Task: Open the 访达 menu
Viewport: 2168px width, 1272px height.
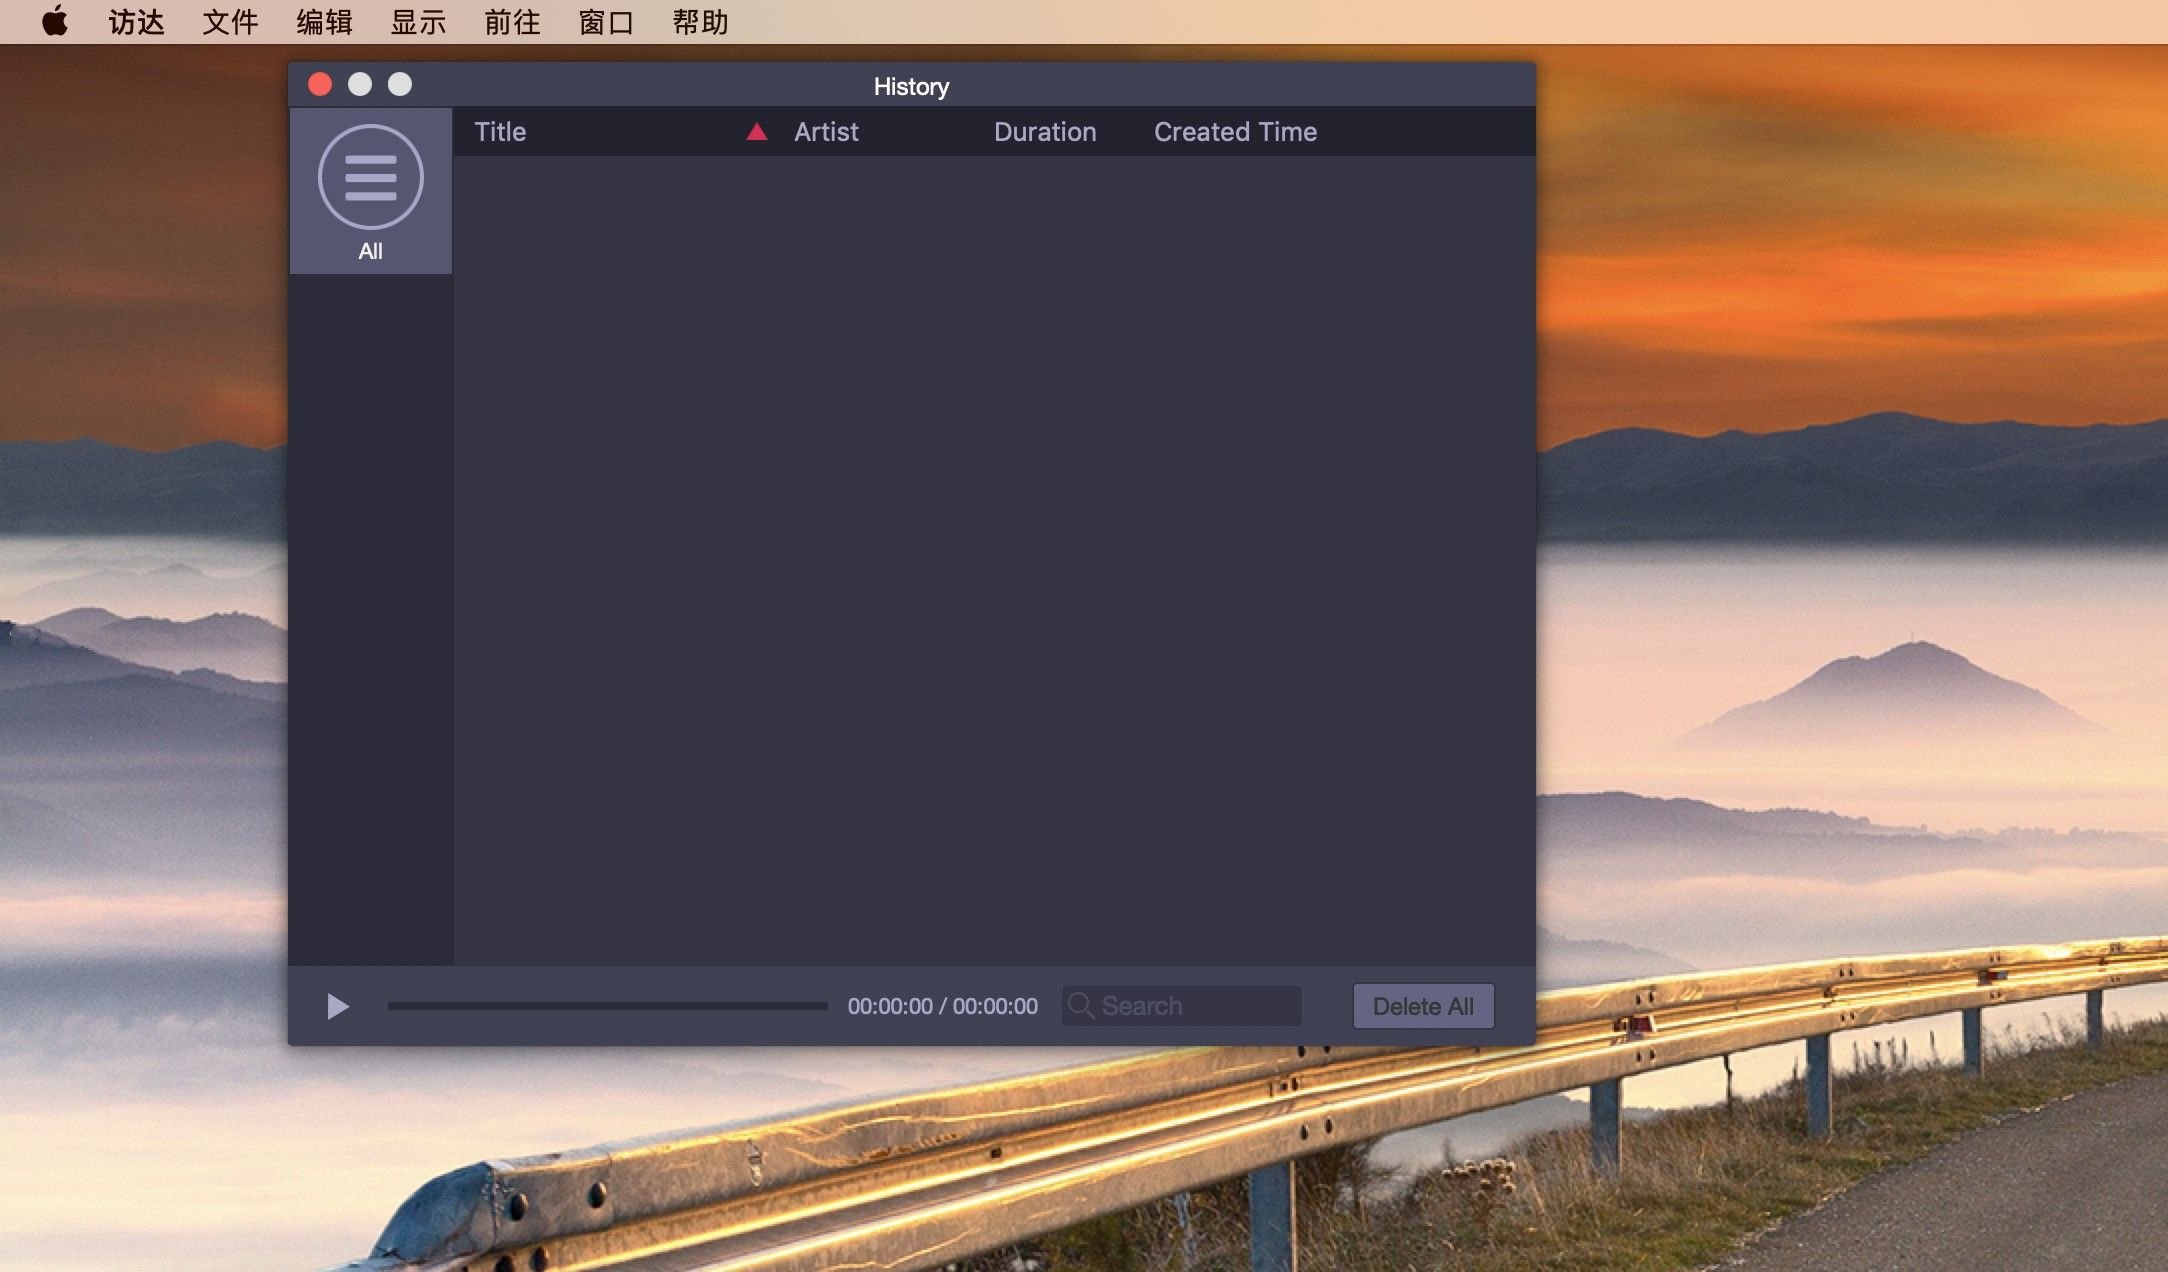Action: coord(136,22)
